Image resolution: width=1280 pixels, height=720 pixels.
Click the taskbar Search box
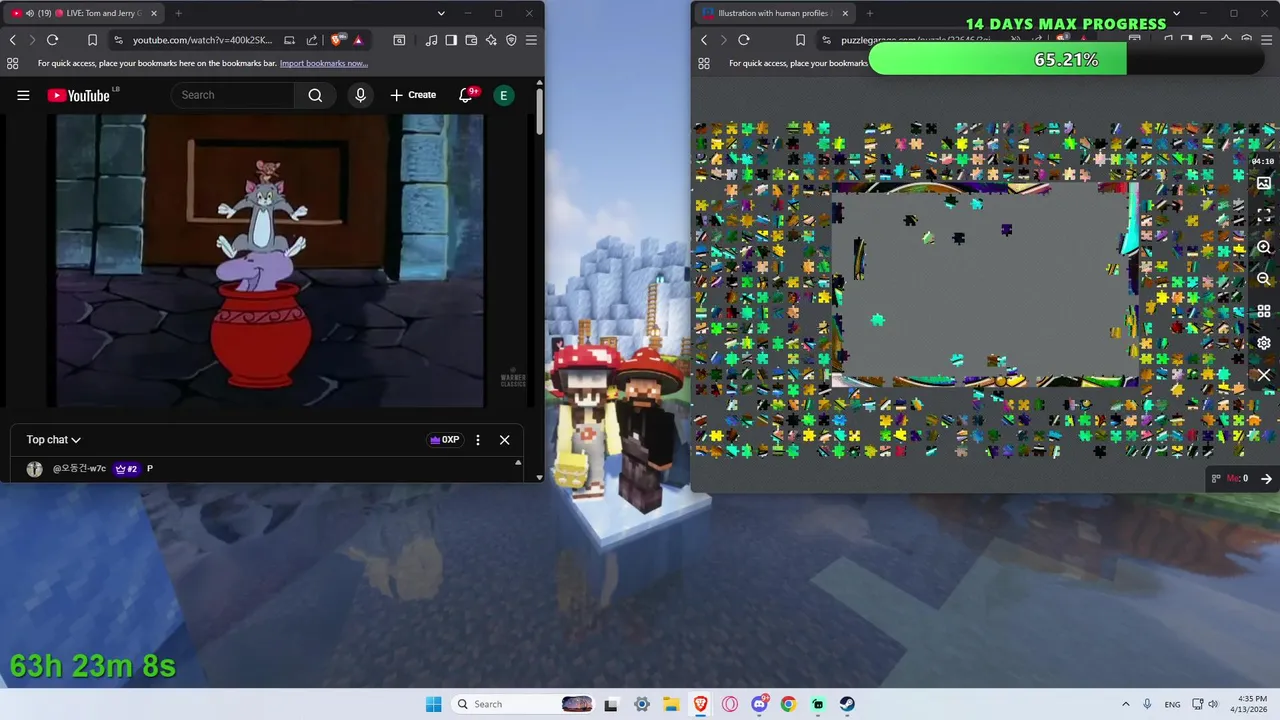tap(524, 704)
